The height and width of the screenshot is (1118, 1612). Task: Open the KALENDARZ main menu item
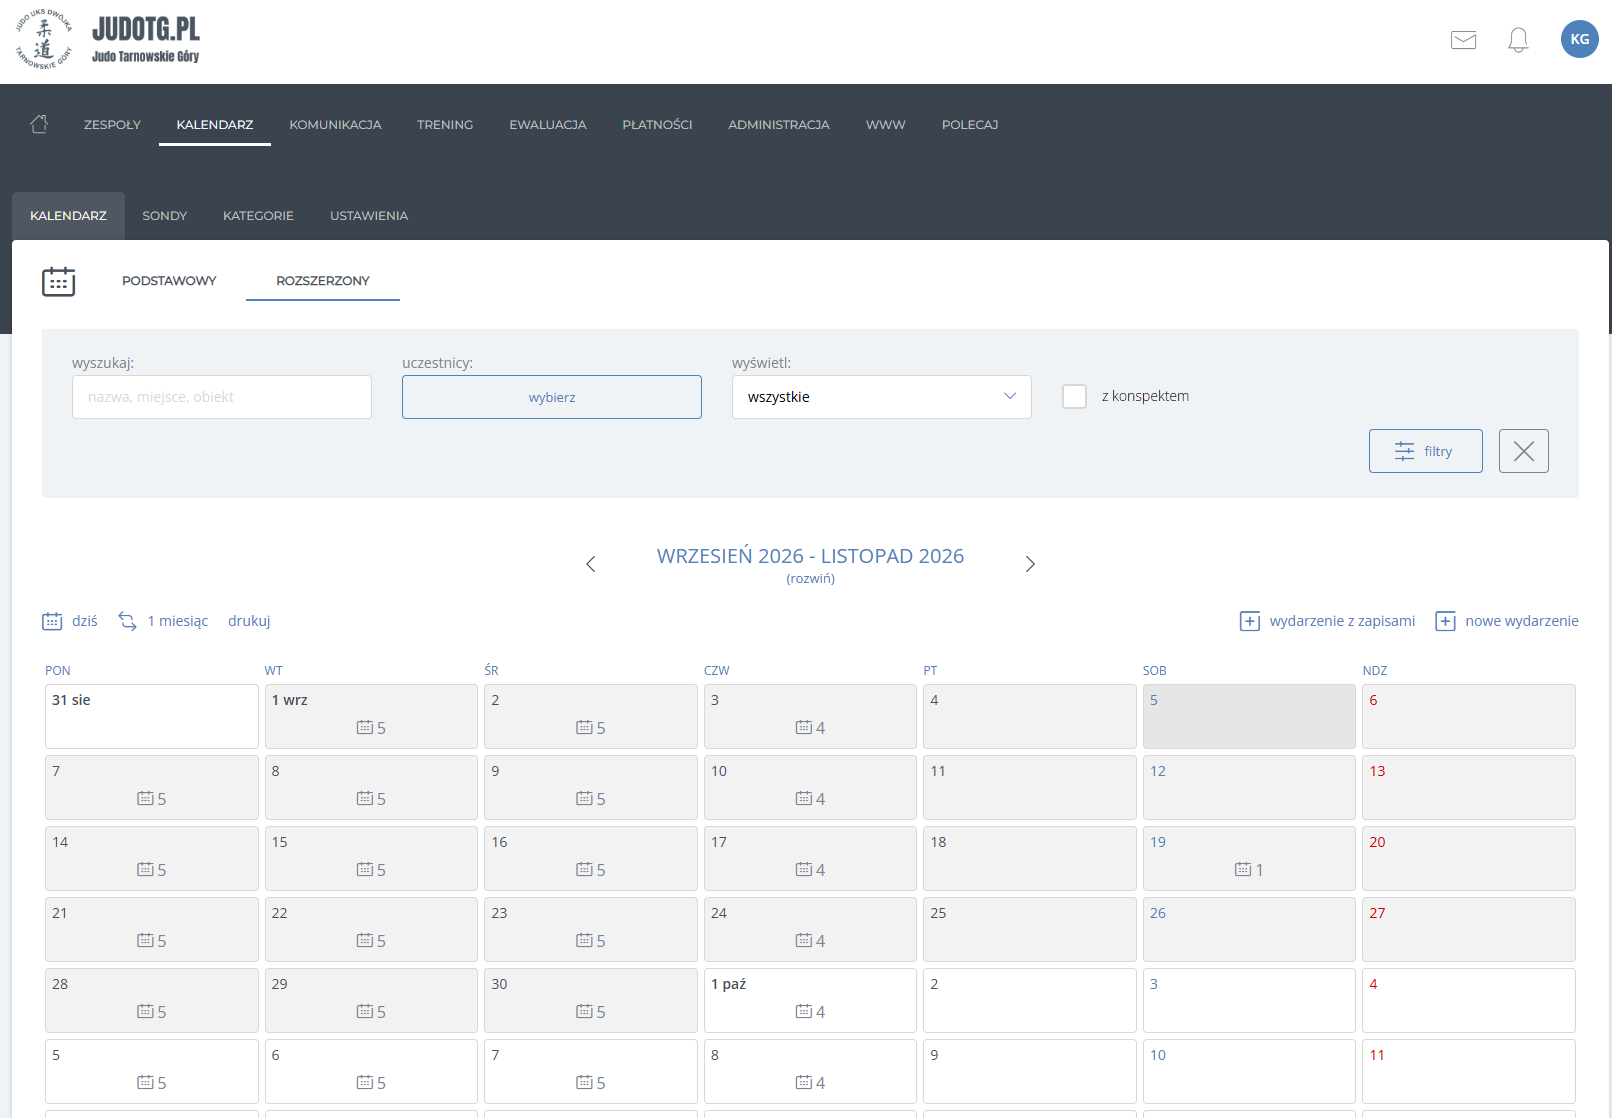click(215, 125)
